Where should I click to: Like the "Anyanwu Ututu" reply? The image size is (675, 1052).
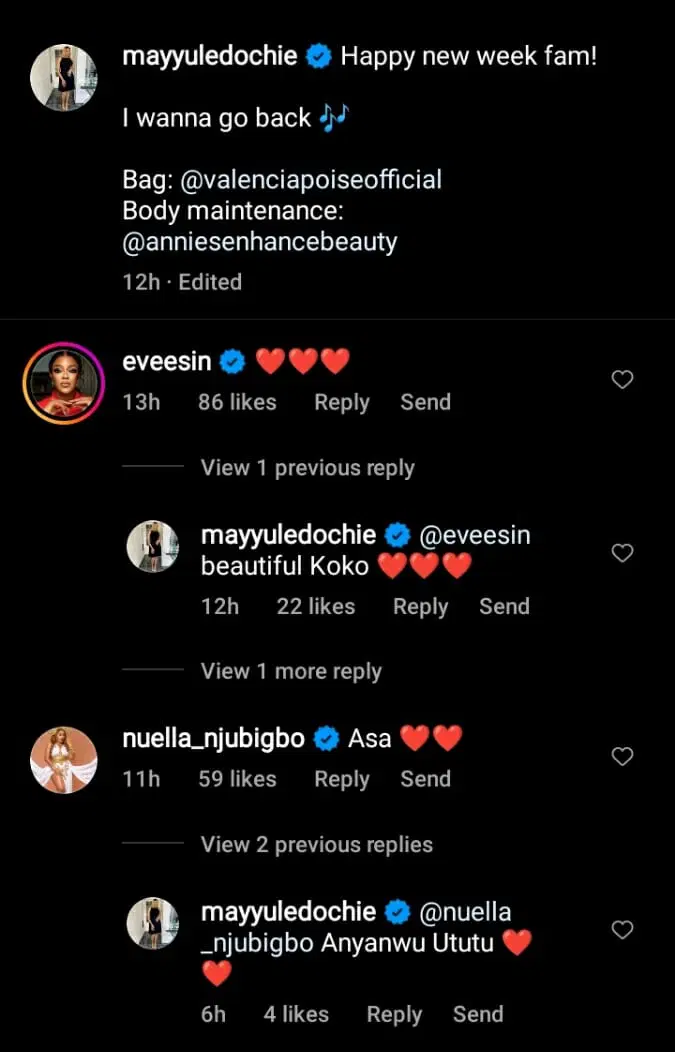pos(622,930)
